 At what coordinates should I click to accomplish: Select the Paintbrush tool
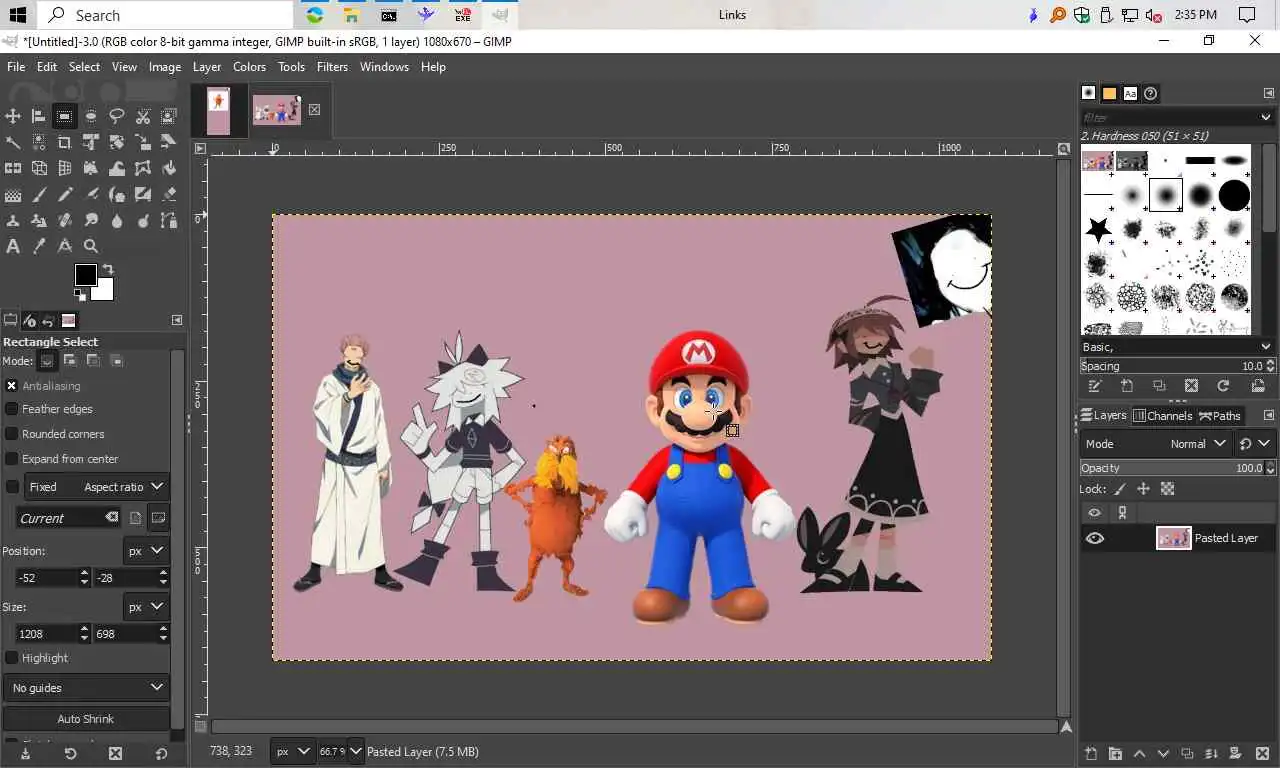(x=39, y=194)
